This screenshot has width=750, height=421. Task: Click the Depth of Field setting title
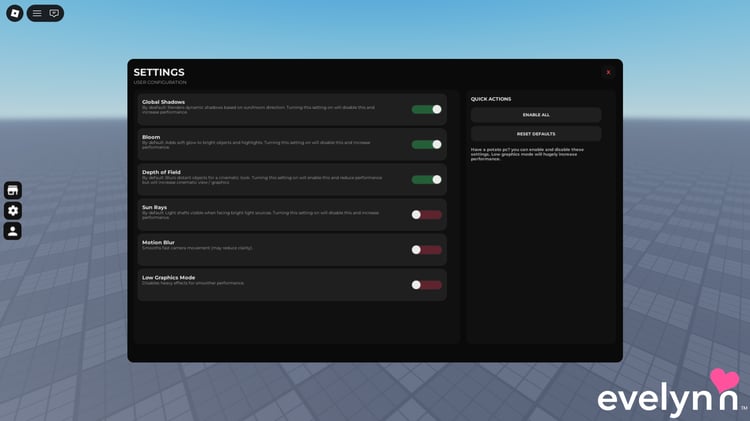pyautogui.click(x=161, y=172)
